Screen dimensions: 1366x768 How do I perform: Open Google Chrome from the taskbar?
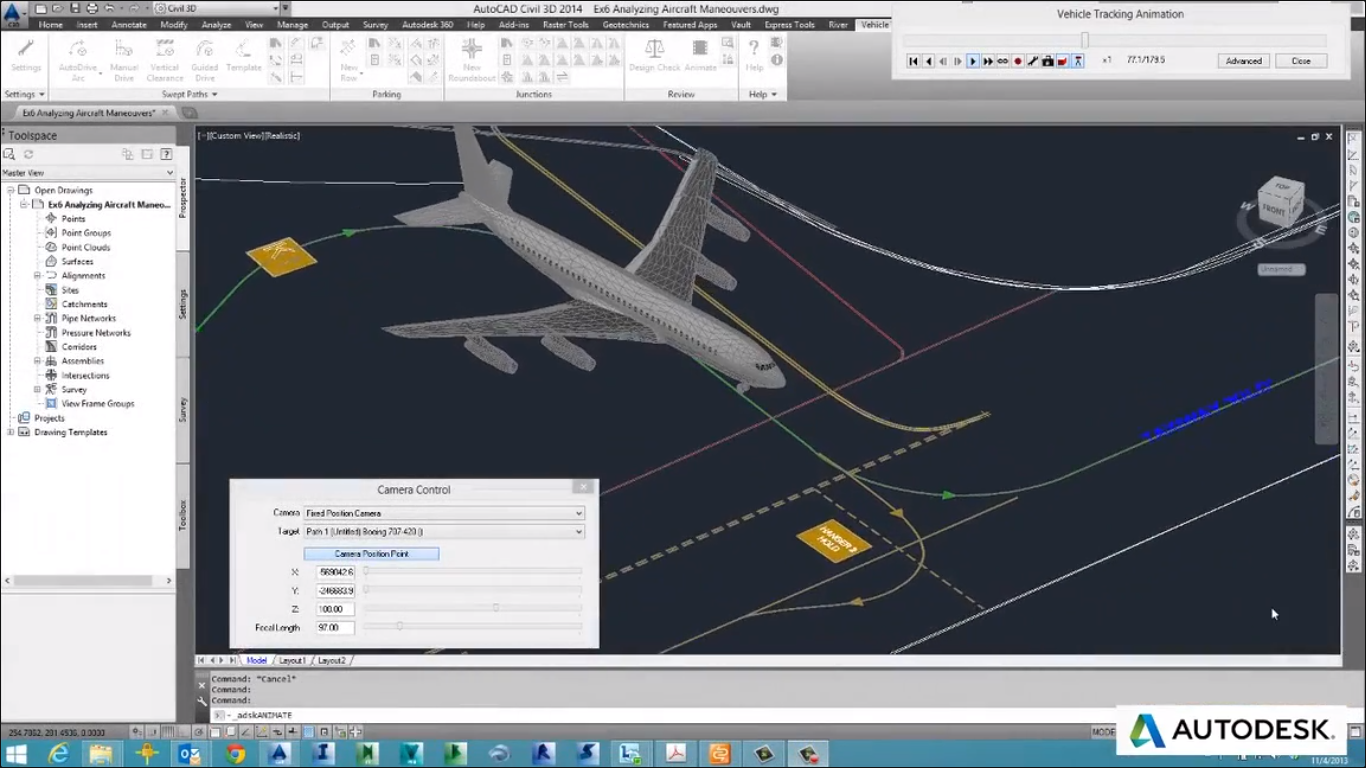(235, 753)
